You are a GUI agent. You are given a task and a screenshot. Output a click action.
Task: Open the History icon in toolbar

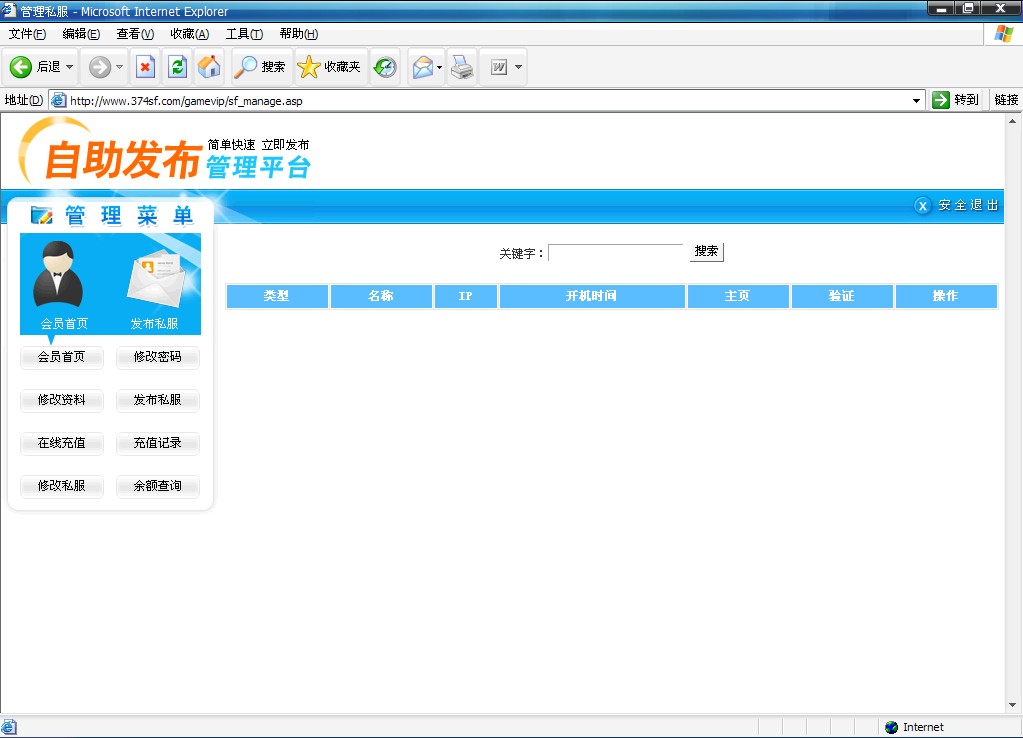pos(385,67)
